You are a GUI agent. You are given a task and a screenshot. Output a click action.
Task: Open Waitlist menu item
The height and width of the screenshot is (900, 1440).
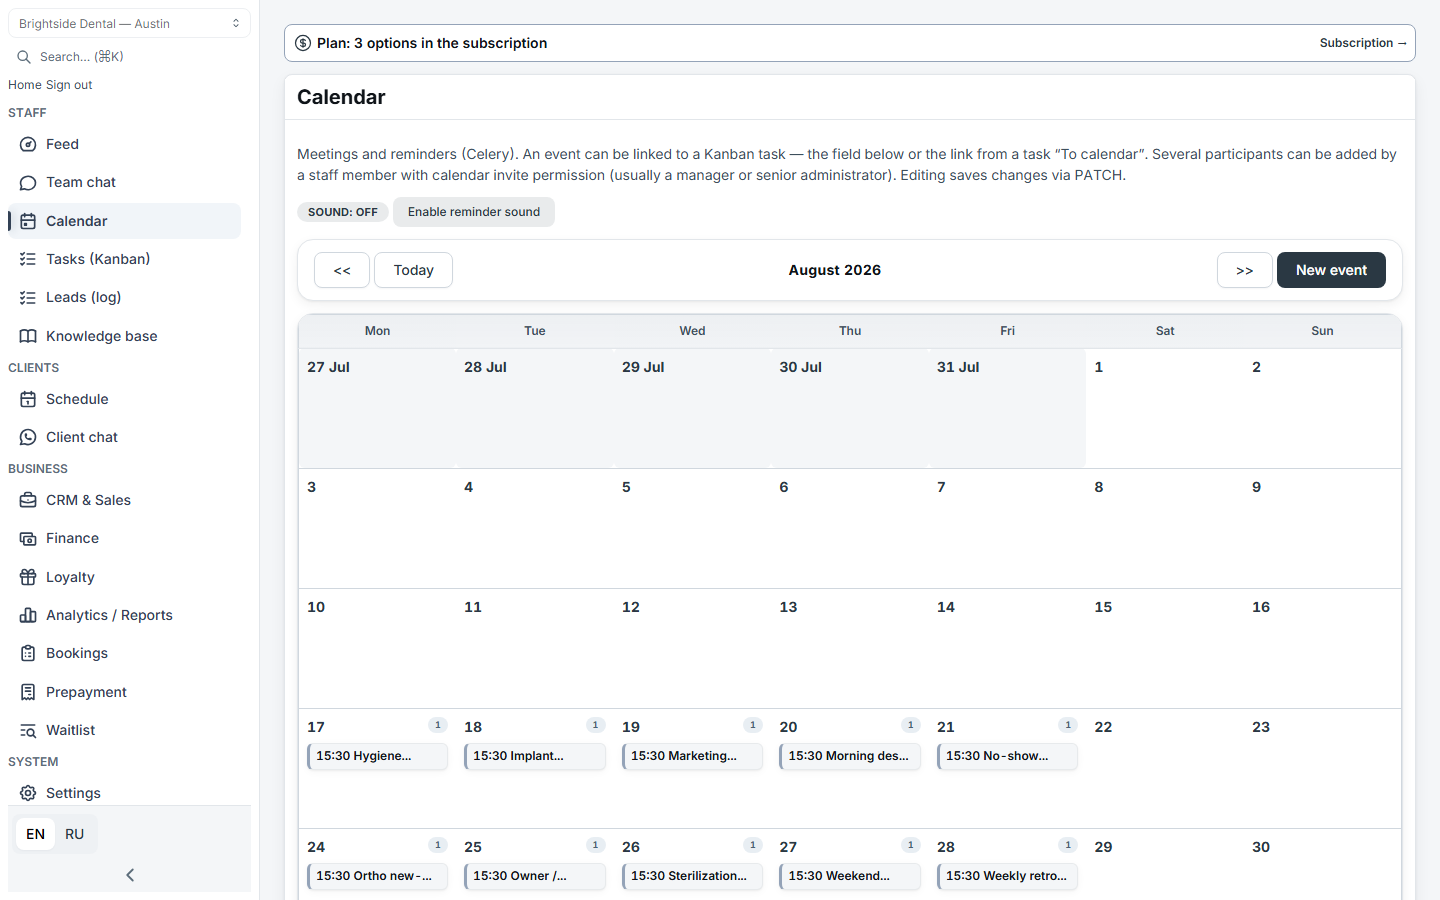click(x=124, y=730)
